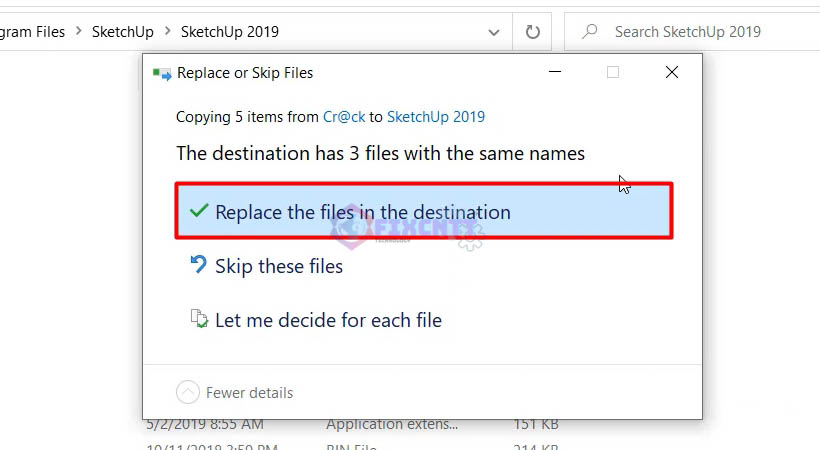This screenshot has height=450, width=820.
Task: Click the blue undo arrow Skip icon
Action: pos(198,265)
